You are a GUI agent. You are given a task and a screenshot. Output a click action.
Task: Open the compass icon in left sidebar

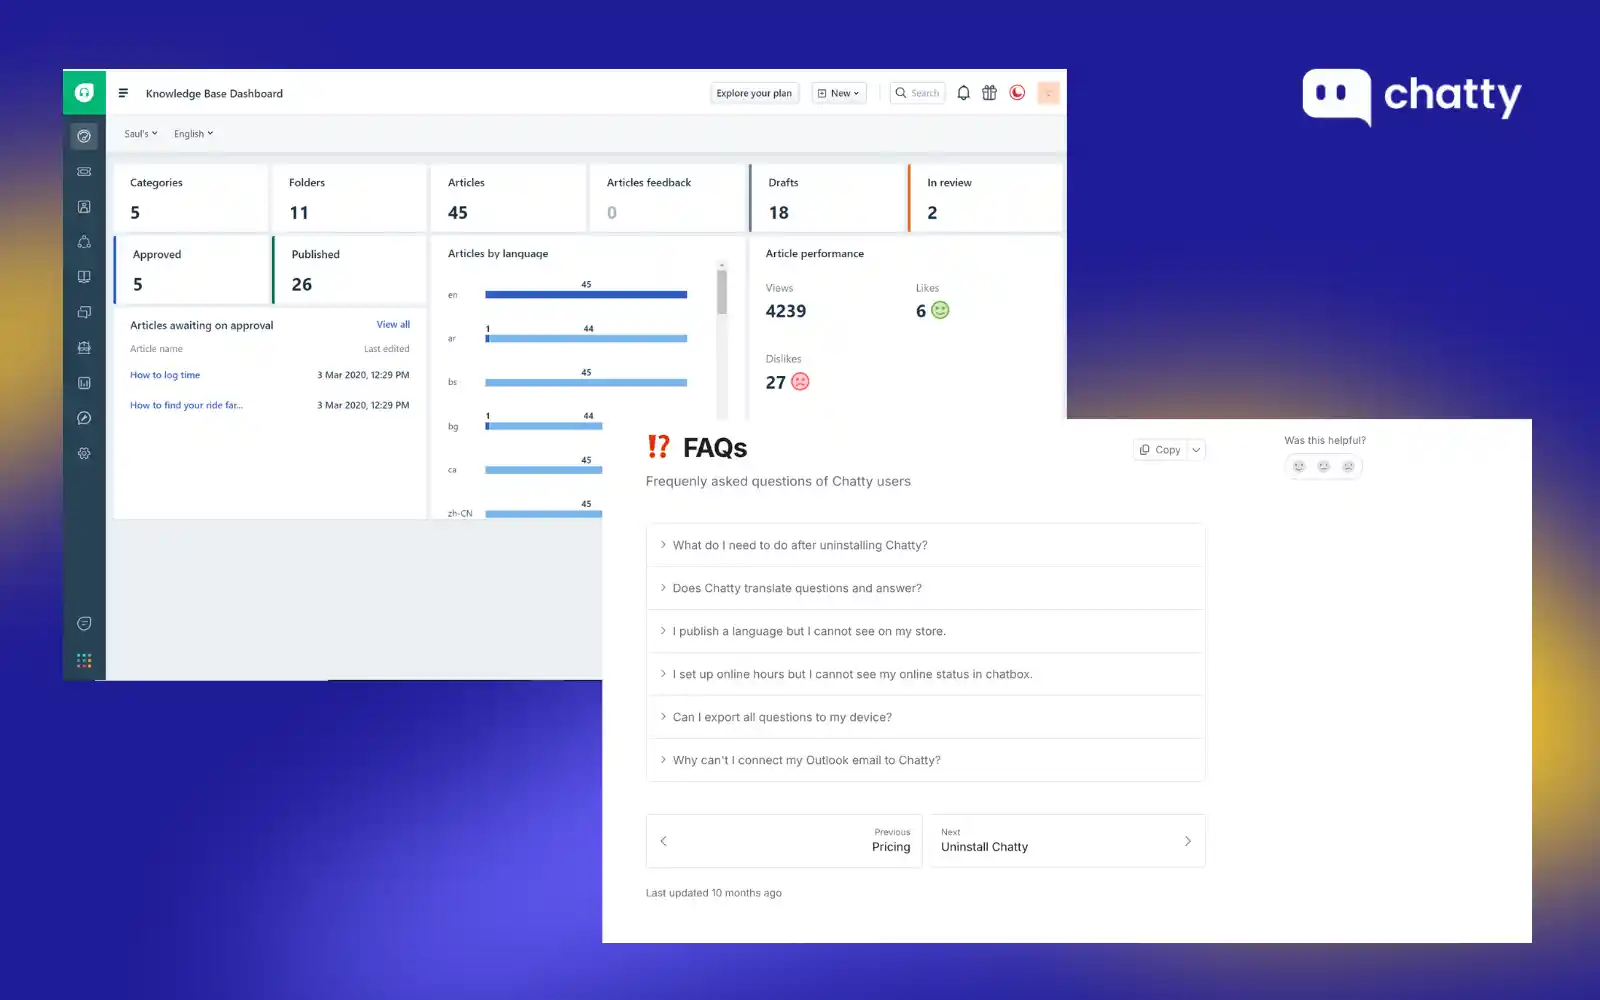(x=84, y=418)
